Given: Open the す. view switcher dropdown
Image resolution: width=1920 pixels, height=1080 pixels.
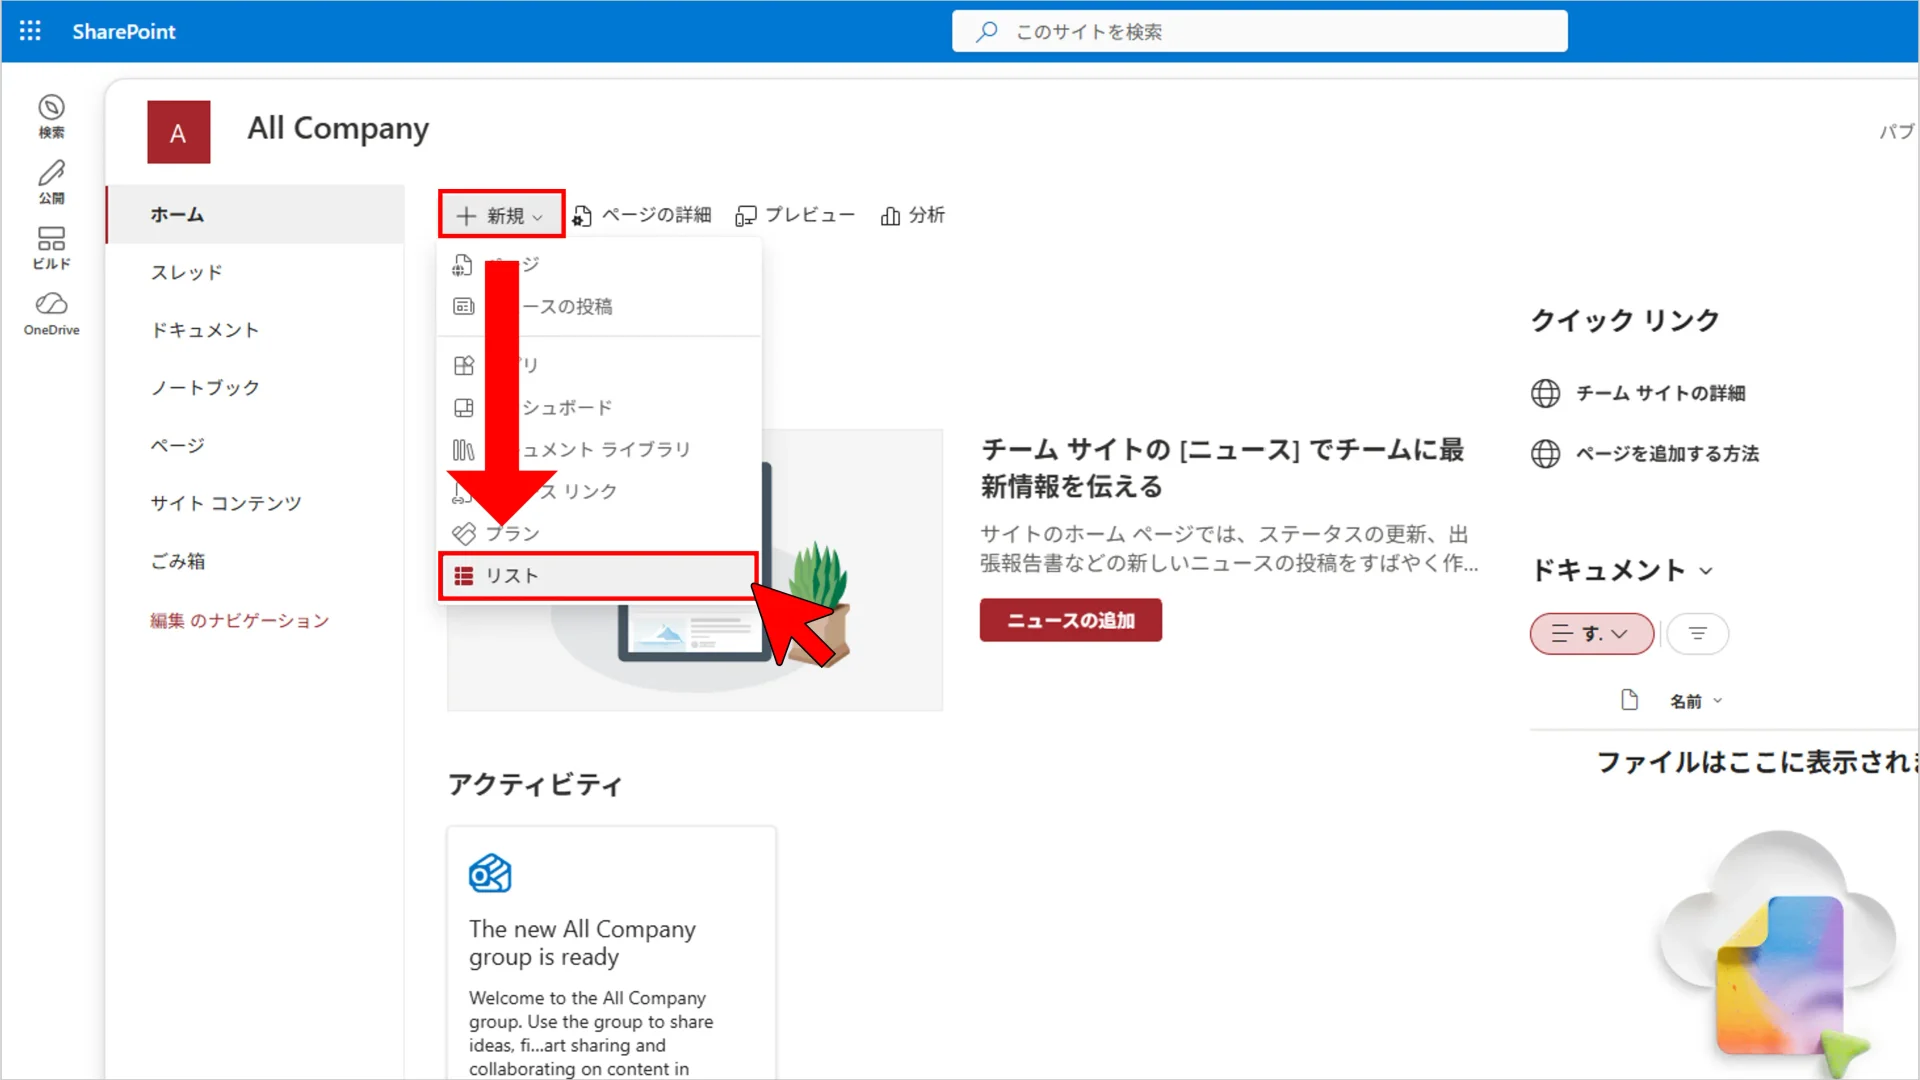Looking at the screenshot, I should coord(1591,634).
